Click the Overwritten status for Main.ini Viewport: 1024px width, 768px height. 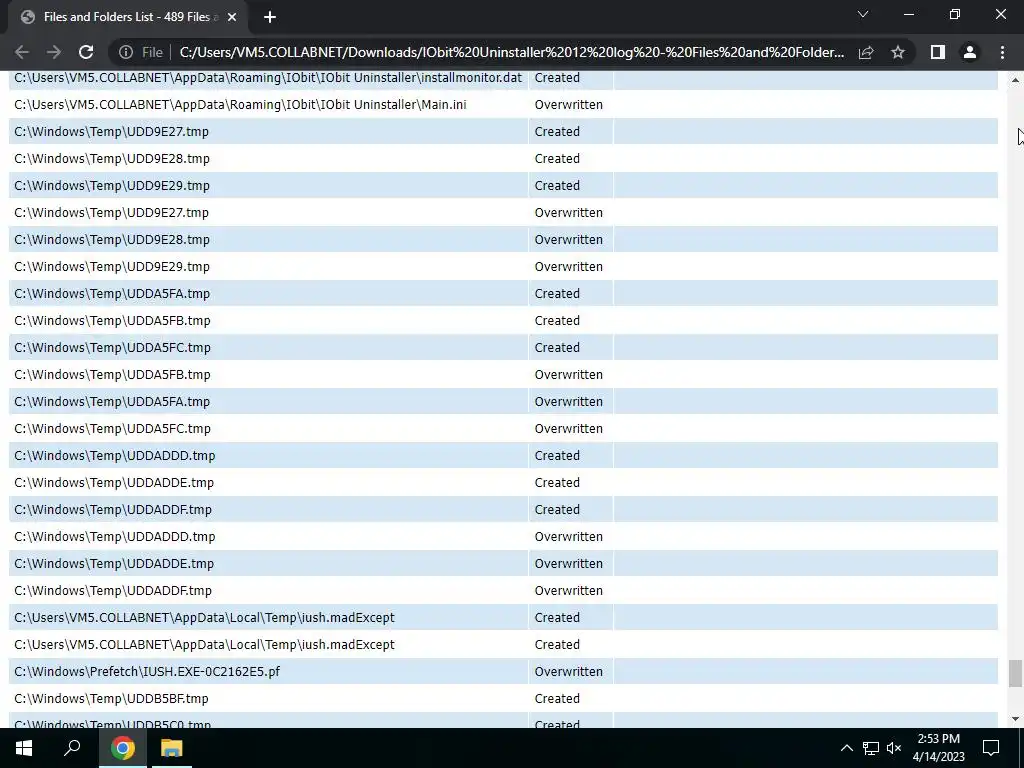click(569, 104)
